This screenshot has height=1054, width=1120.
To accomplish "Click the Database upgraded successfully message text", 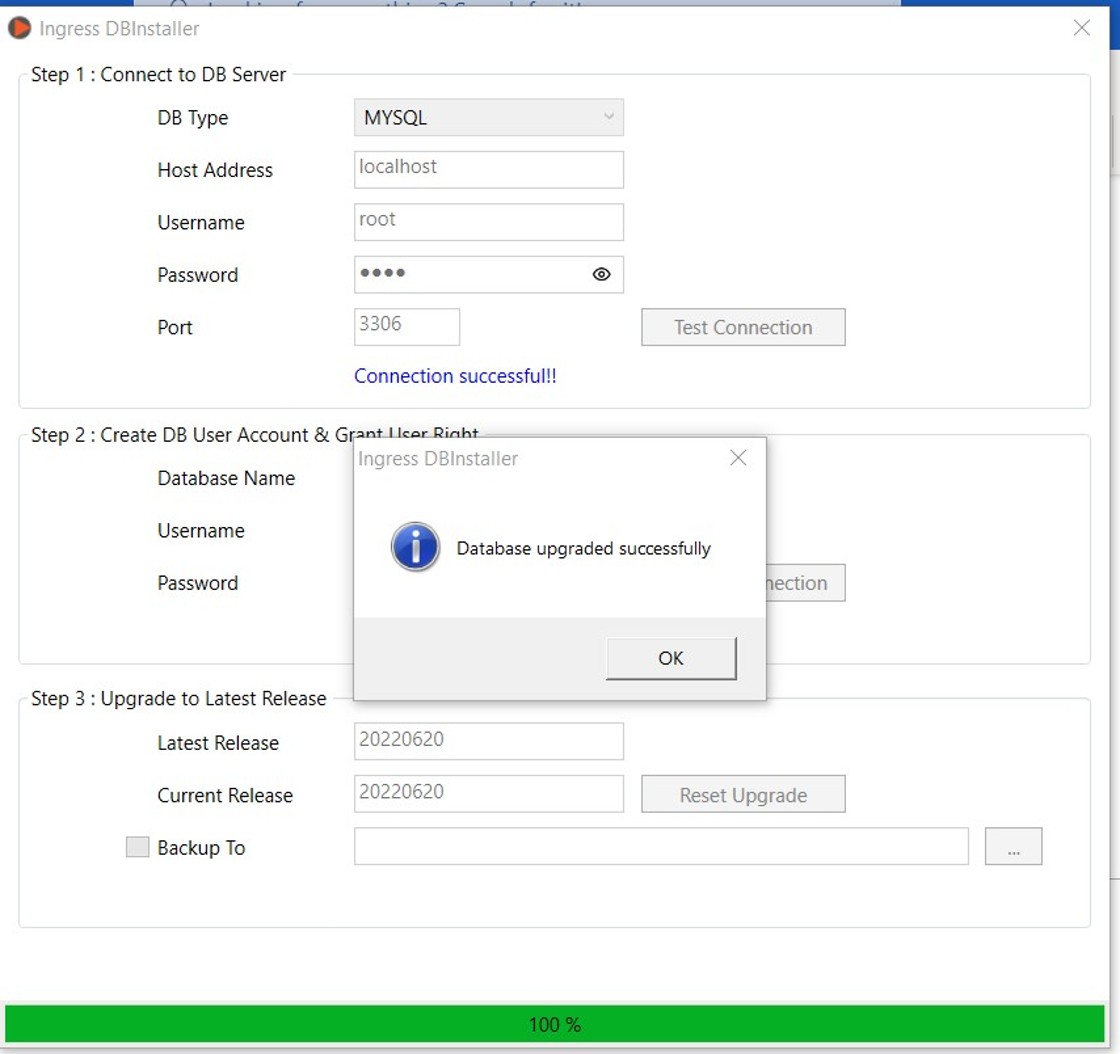I will [584, 548].
